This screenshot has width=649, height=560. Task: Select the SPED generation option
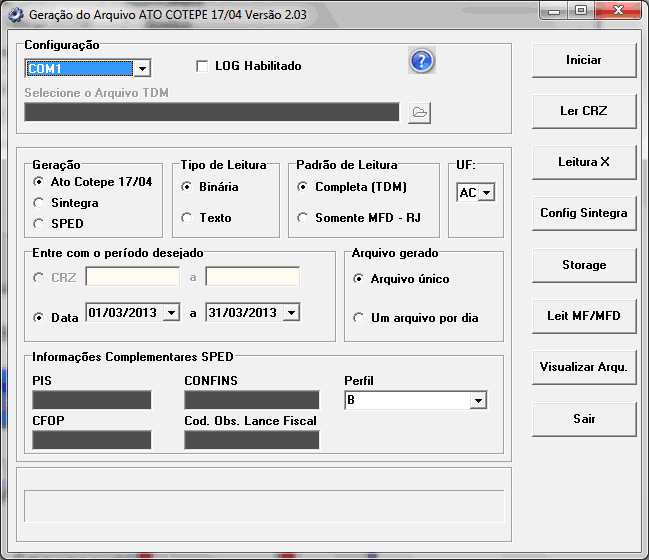[x=39, y=223]
